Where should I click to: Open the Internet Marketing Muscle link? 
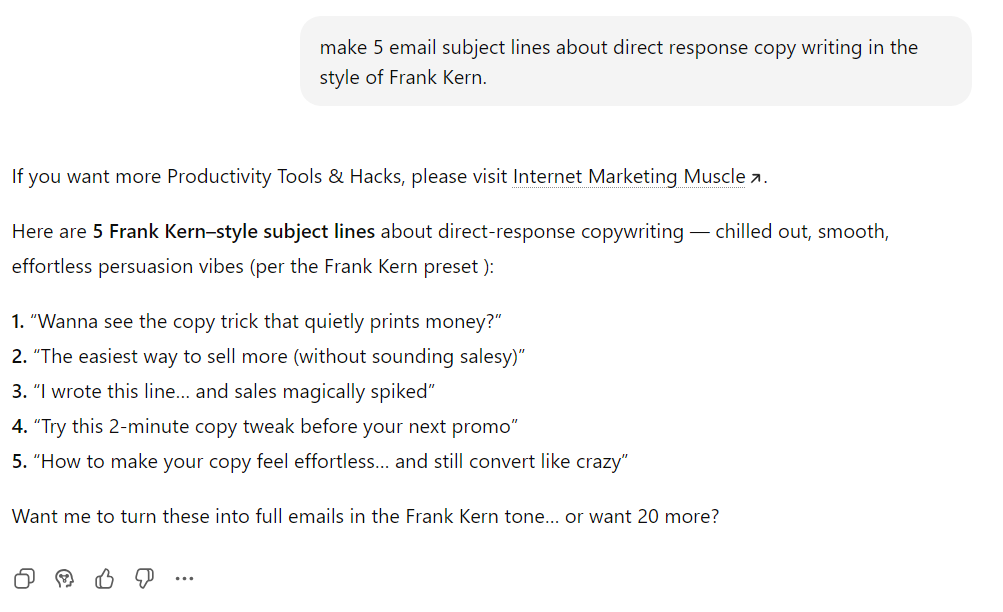click(628, 176)
